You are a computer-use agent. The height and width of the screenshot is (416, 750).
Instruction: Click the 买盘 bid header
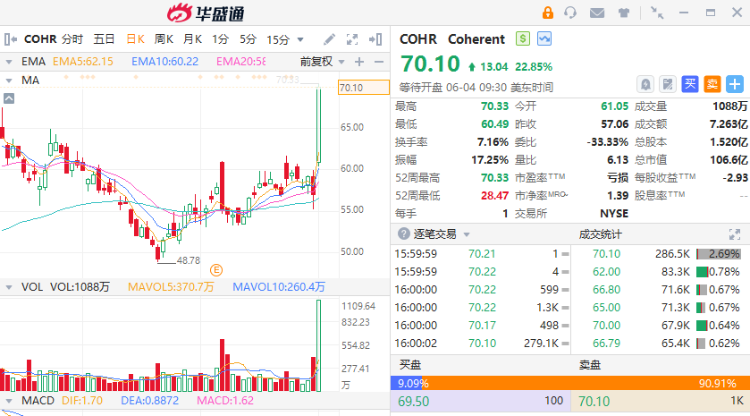[x=410, y=365]
